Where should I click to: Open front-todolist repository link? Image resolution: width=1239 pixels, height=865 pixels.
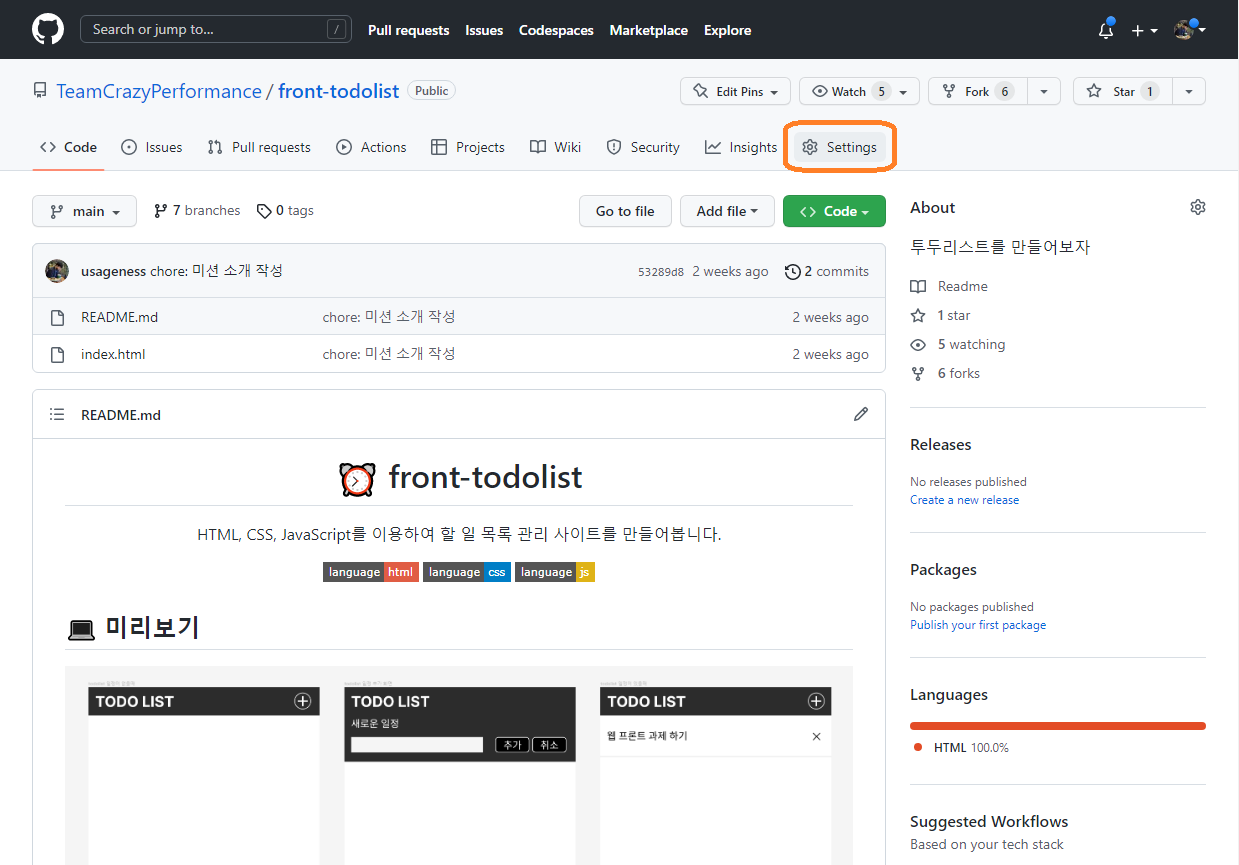tap(338, 91)
